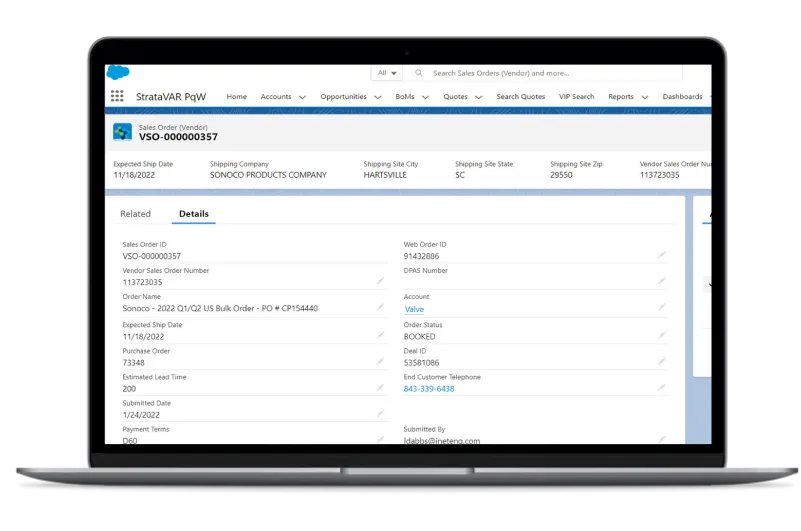The image size is (801, 531).
Task: Edit Vendor Sales Order Number pencil icon
Action: coord(381,281)
